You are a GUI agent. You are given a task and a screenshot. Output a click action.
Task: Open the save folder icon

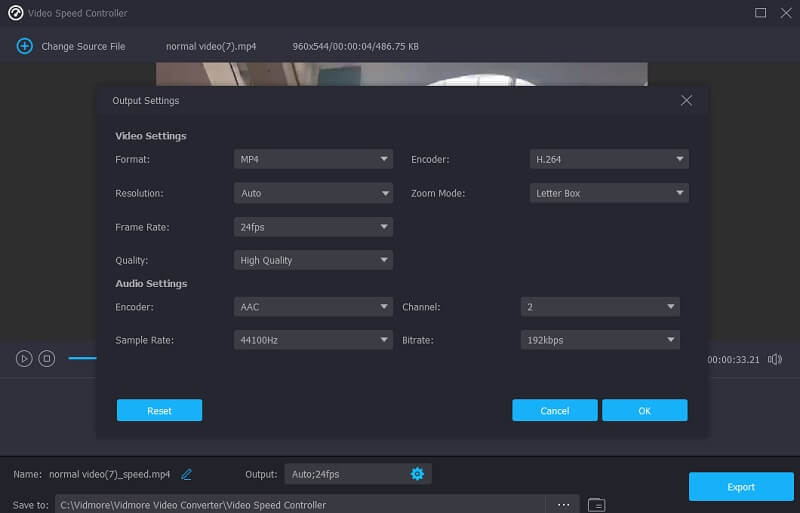[x=597, y=504]
